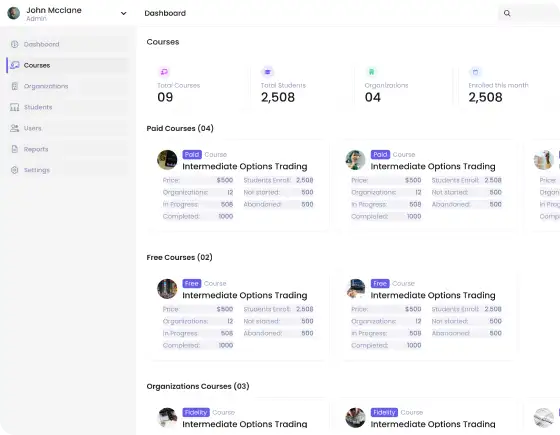560x435 pixels.
Task: Go to Dashboard in the sidebar
Action: tap(68, 44)
